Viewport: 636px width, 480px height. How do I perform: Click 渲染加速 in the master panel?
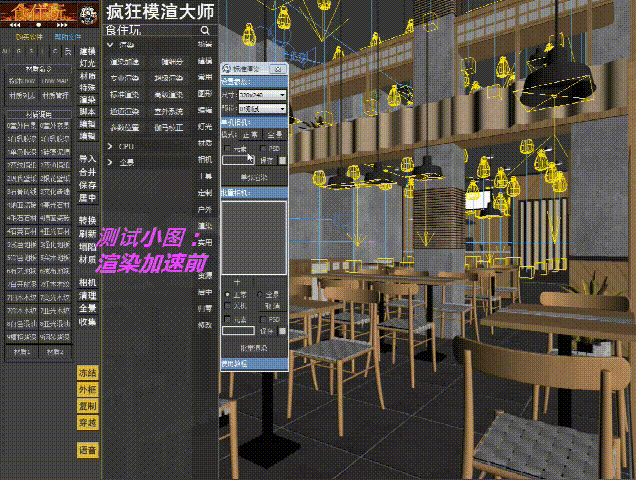pyautogui.click(x=125, y=62)
